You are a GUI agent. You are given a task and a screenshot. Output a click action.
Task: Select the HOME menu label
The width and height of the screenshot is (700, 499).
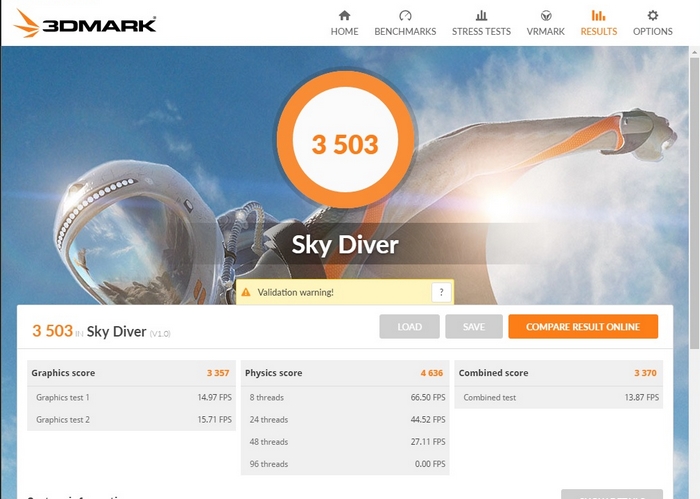[344, 32]
